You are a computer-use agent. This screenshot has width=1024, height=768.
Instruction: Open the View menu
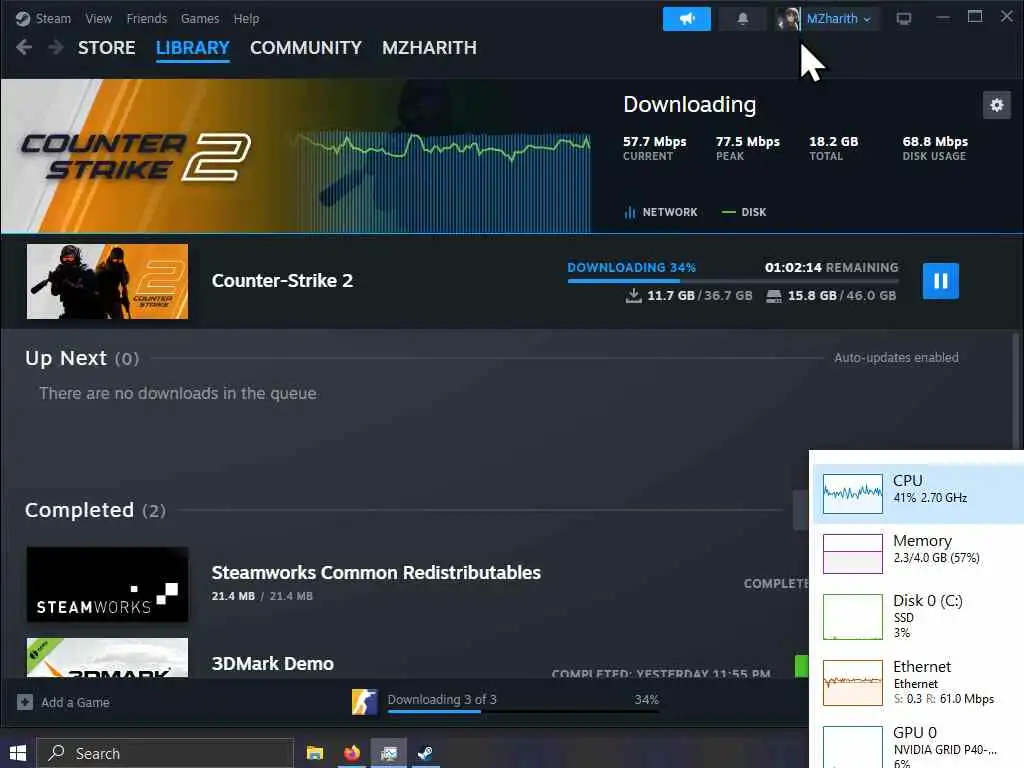pos(98,18)
